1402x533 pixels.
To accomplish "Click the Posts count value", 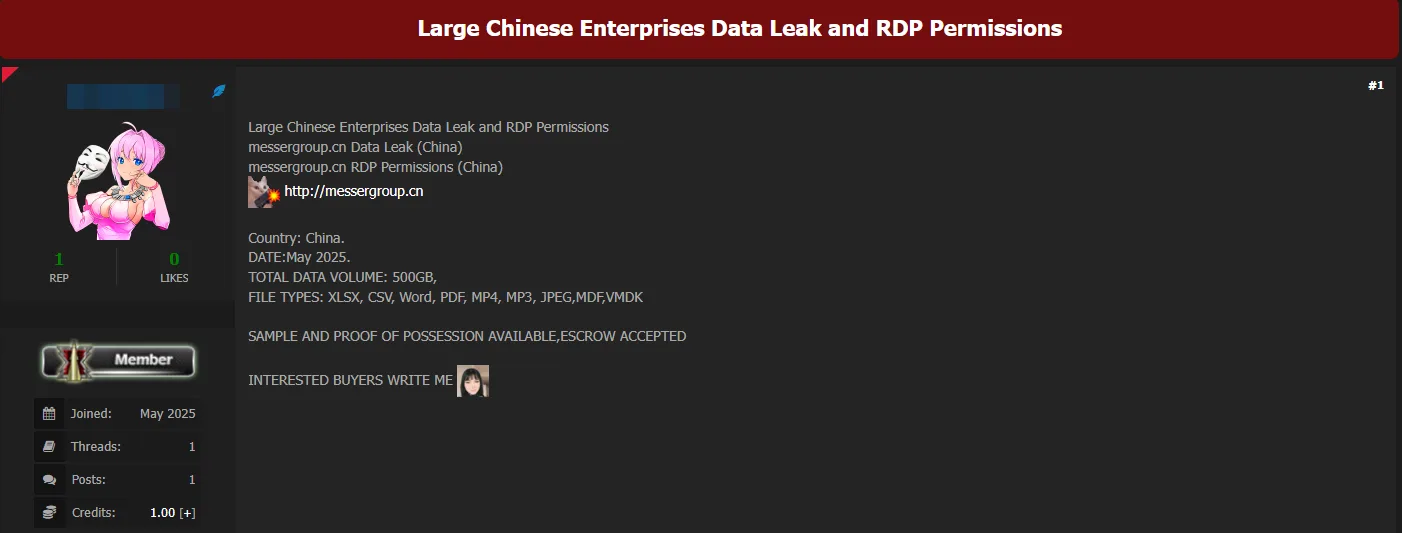I will point(192,480).
